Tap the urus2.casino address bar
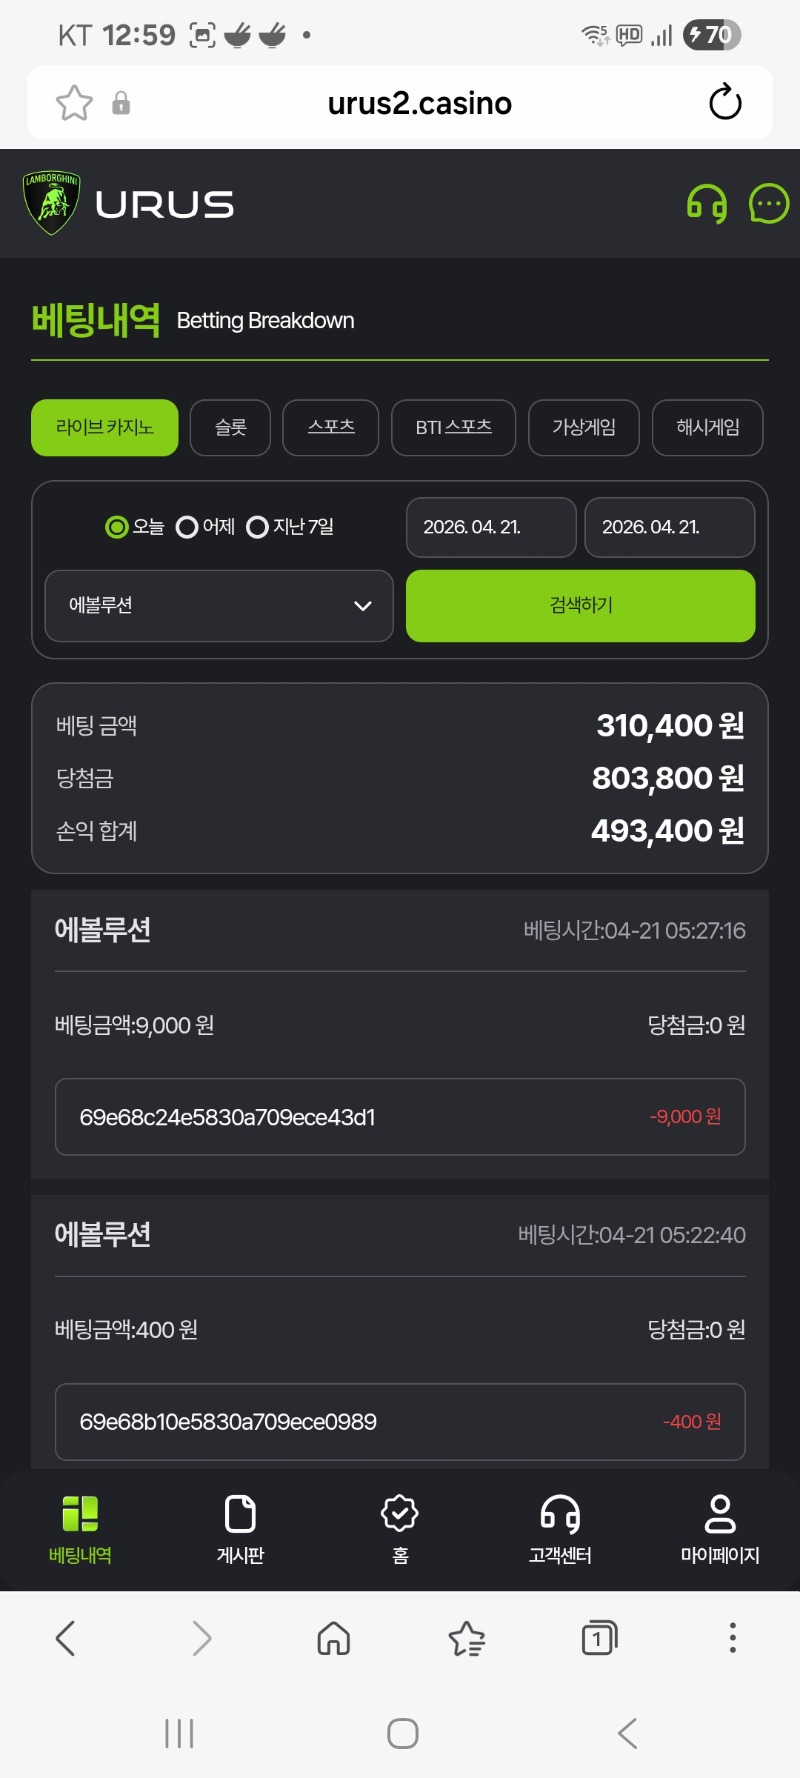 coord(420,103)
